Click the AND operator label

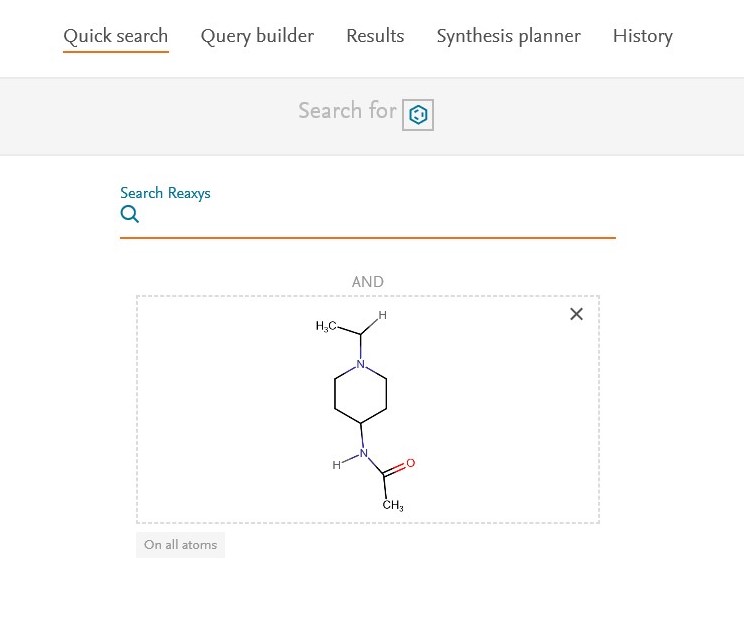[x=367, y=282]
